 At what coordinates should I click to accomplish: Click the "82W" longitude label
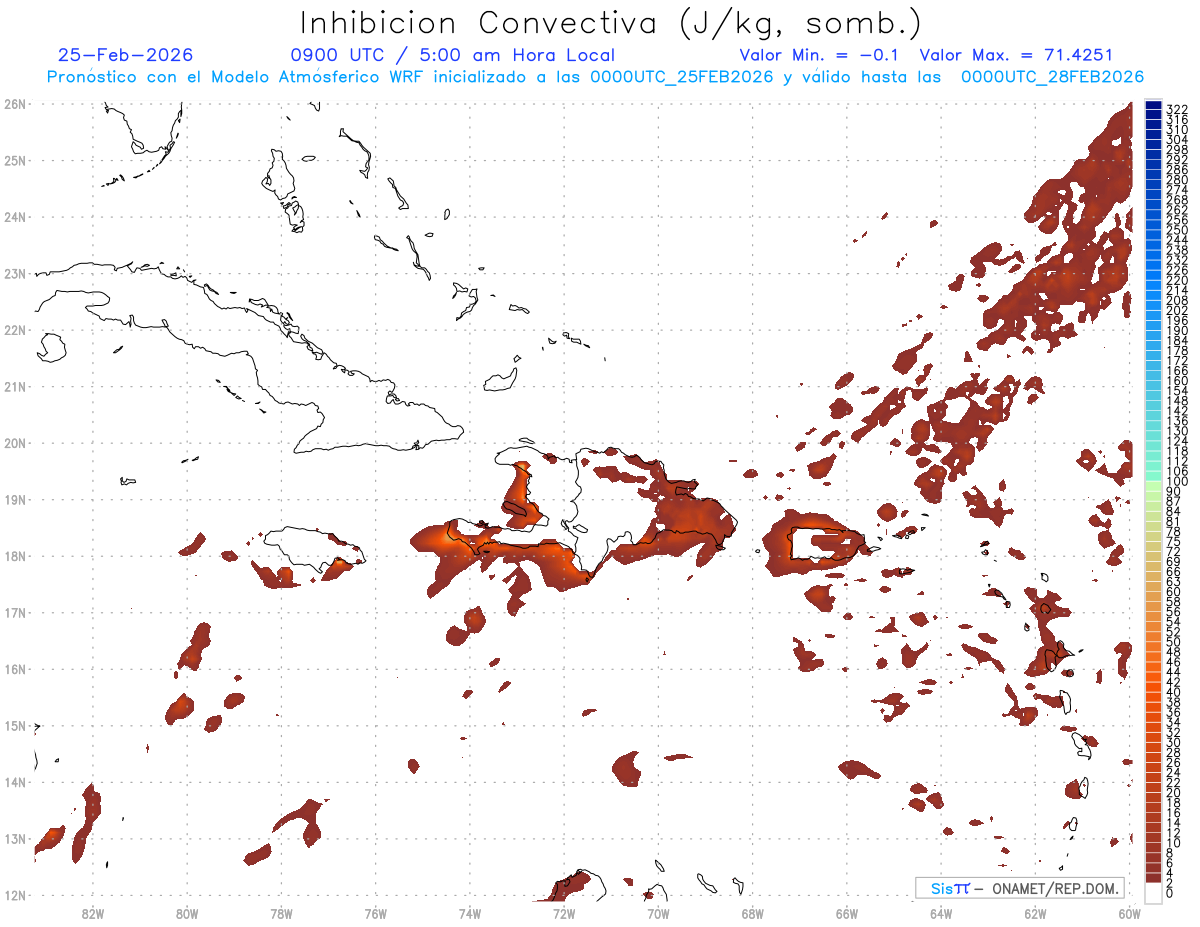click(x=93, y=913)
